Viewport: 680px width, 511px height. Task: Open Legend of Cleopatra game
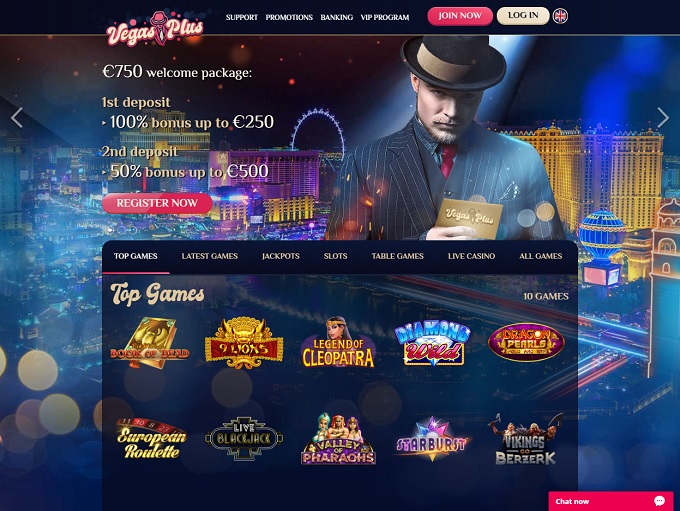pyautogui.click(x=338, y=343)
